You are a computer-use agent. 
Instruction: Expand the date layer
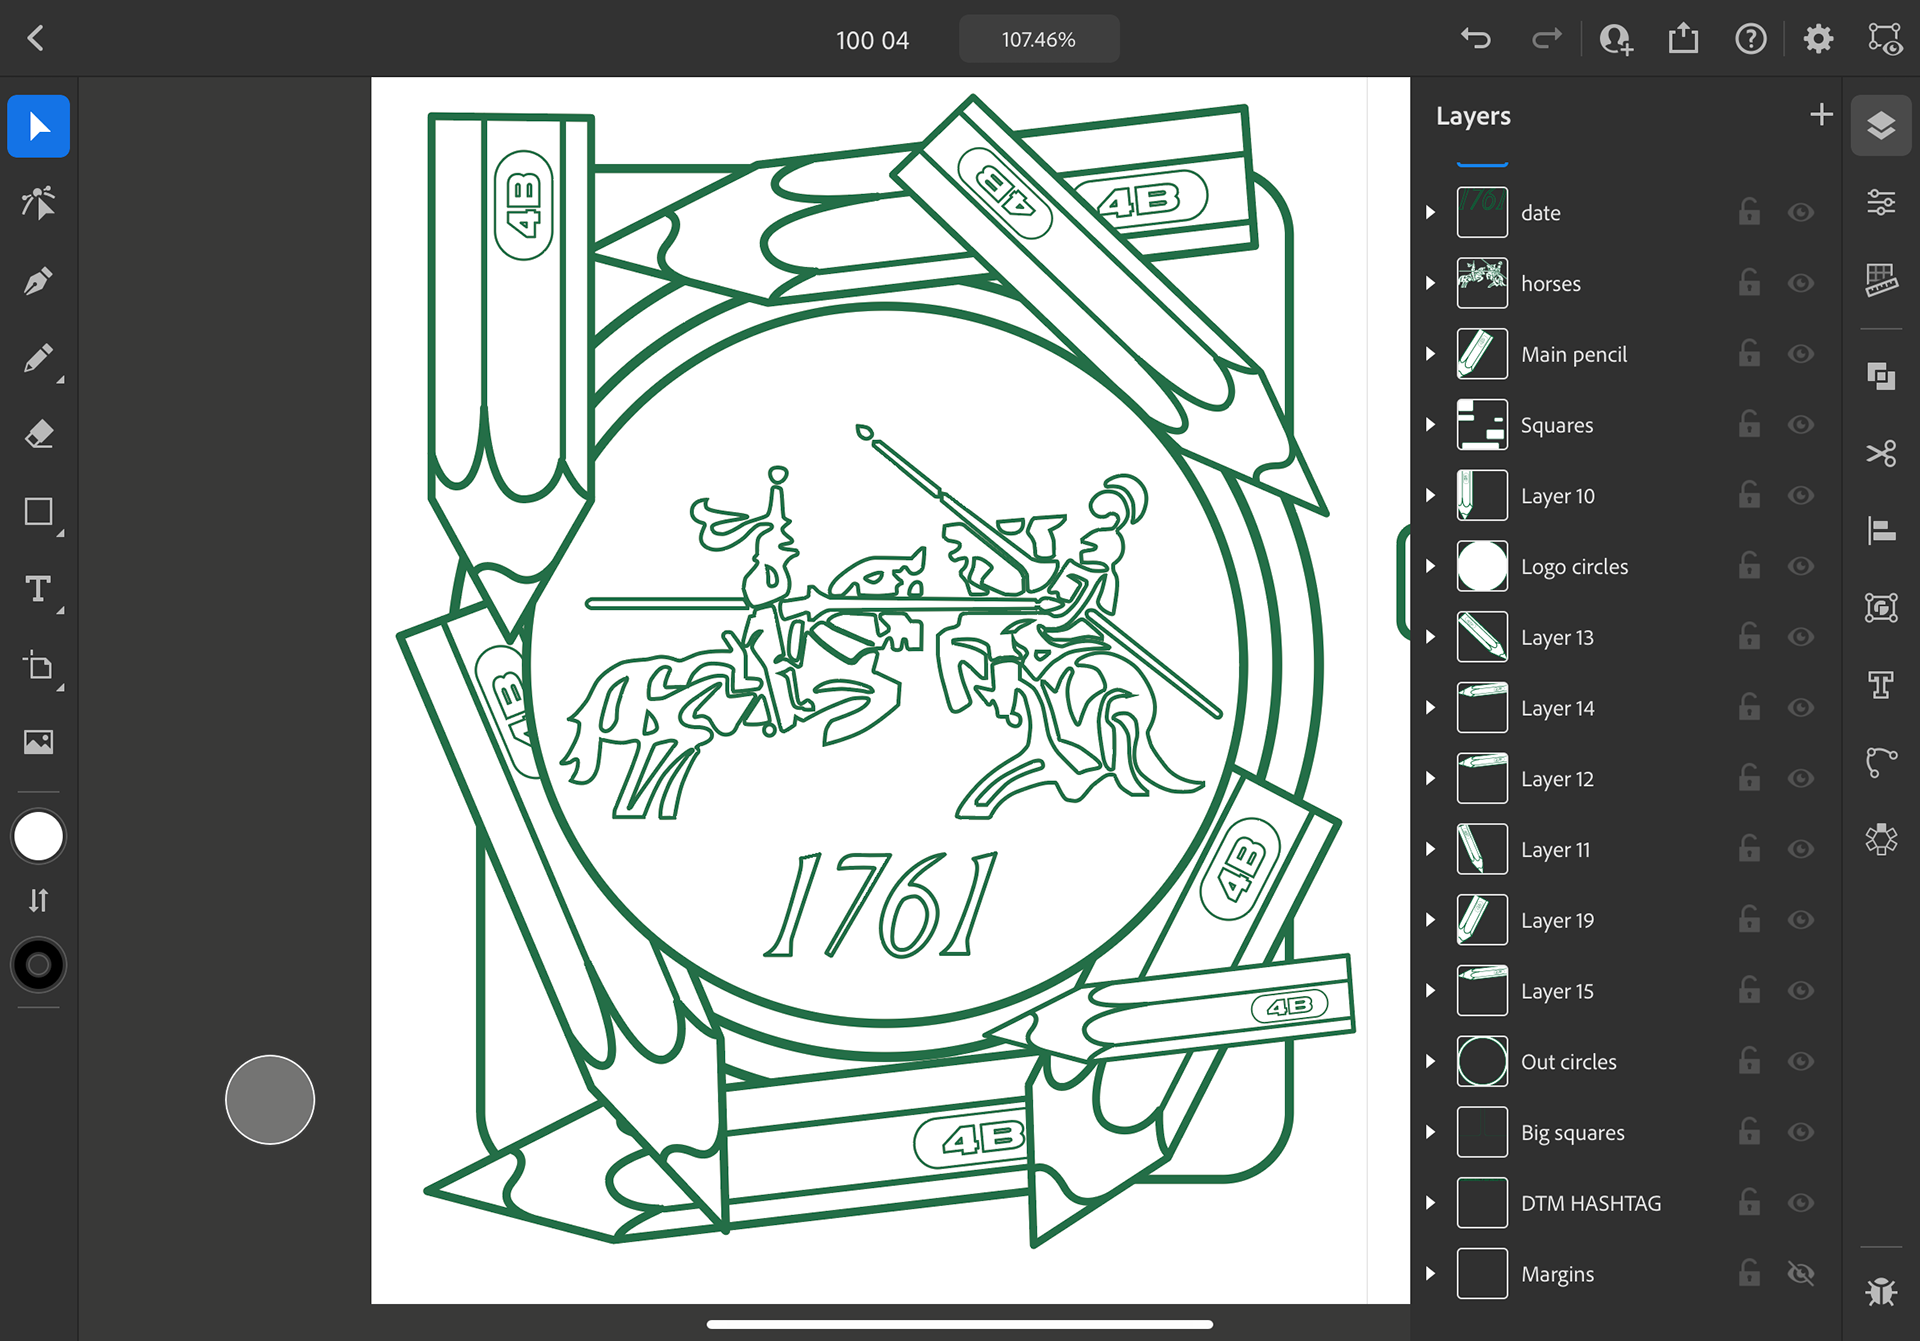pyautogui.click(x=1431, y=212)
